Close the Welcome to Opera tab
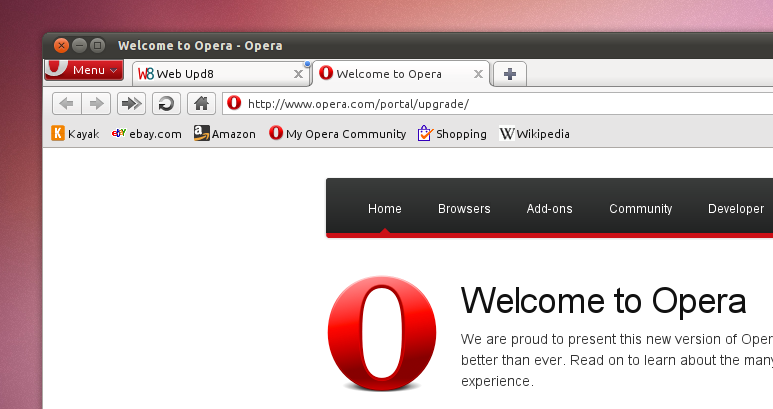This screenshot has width=773, height=409. pyautogui.click(x=478, y=74)
